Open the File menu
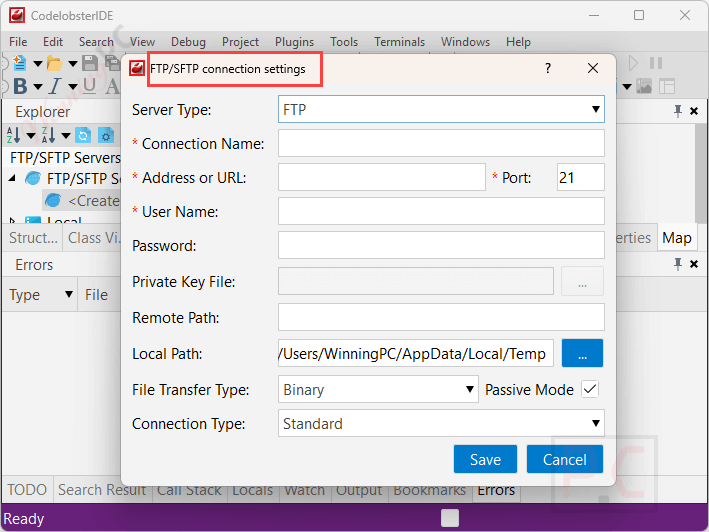 (18, 42)
